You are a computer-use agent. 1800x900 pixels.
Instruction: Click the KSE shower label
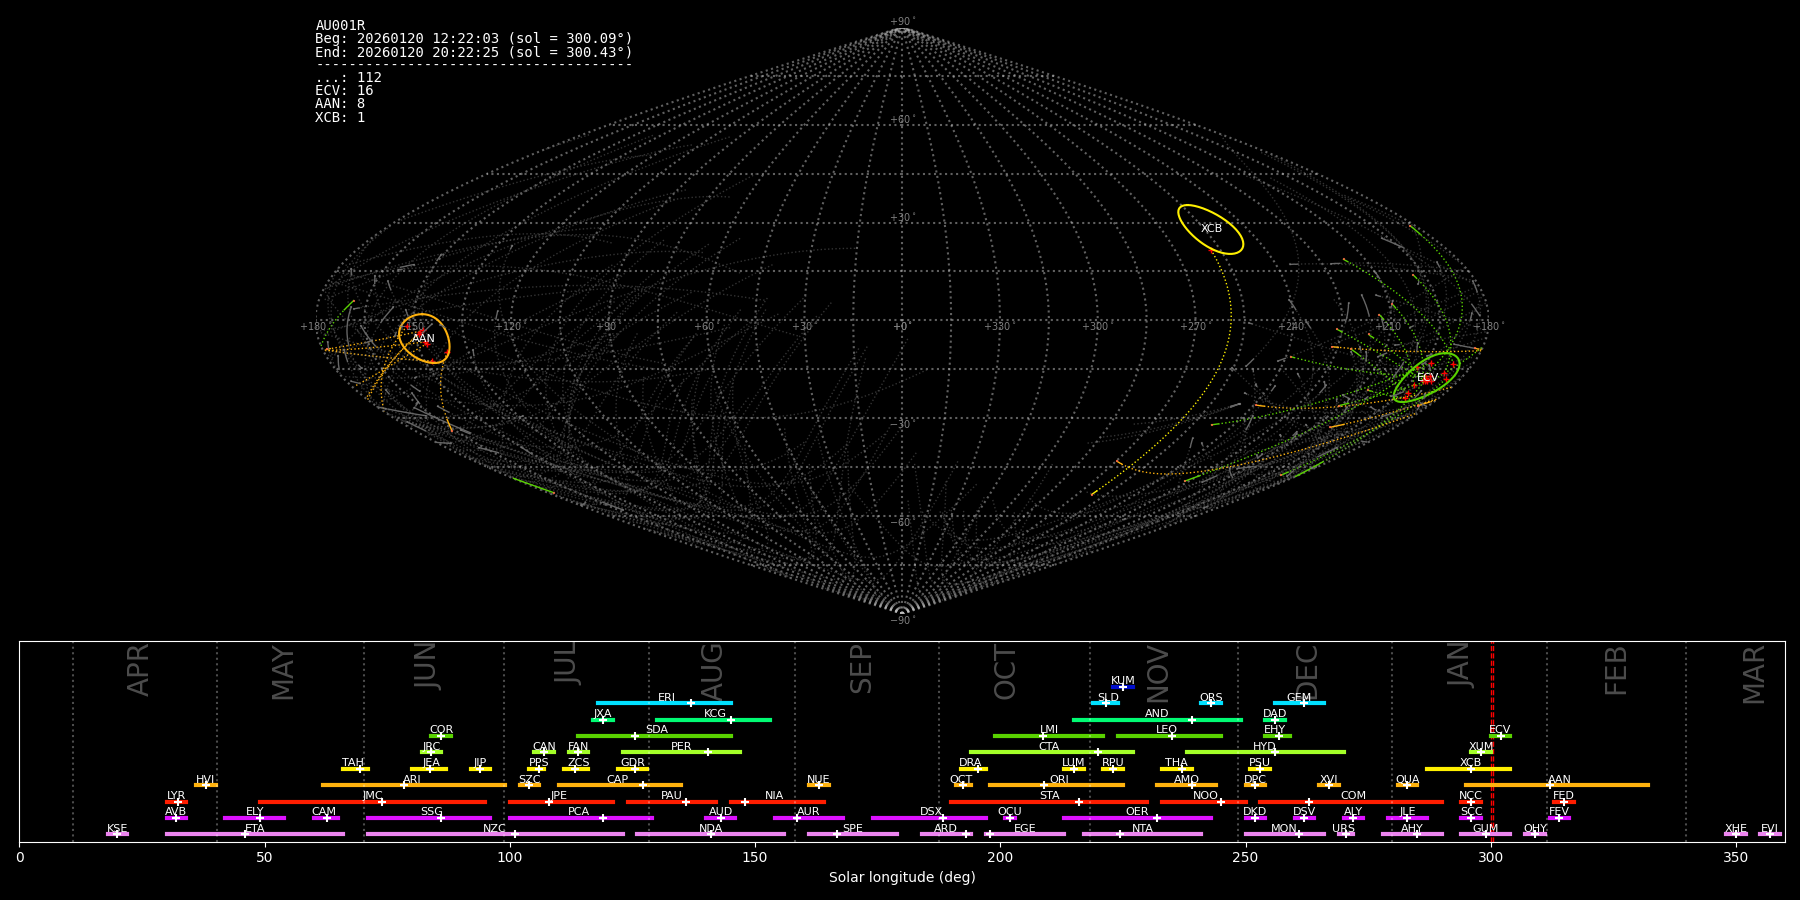tap(117, 829)
